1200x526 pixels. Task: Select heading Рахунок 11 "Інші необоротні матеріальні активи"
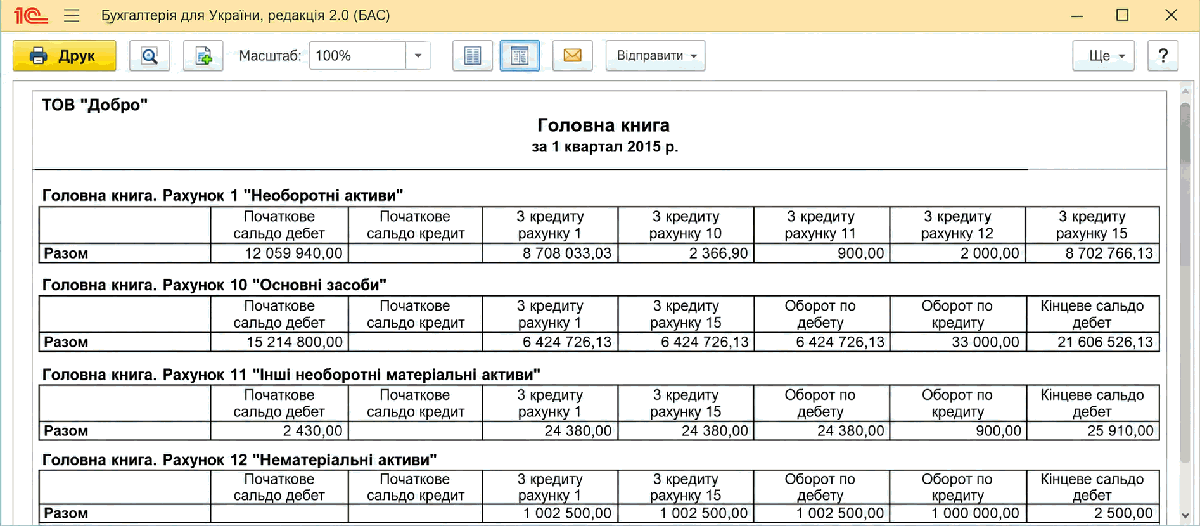click(x=291, y=374)
